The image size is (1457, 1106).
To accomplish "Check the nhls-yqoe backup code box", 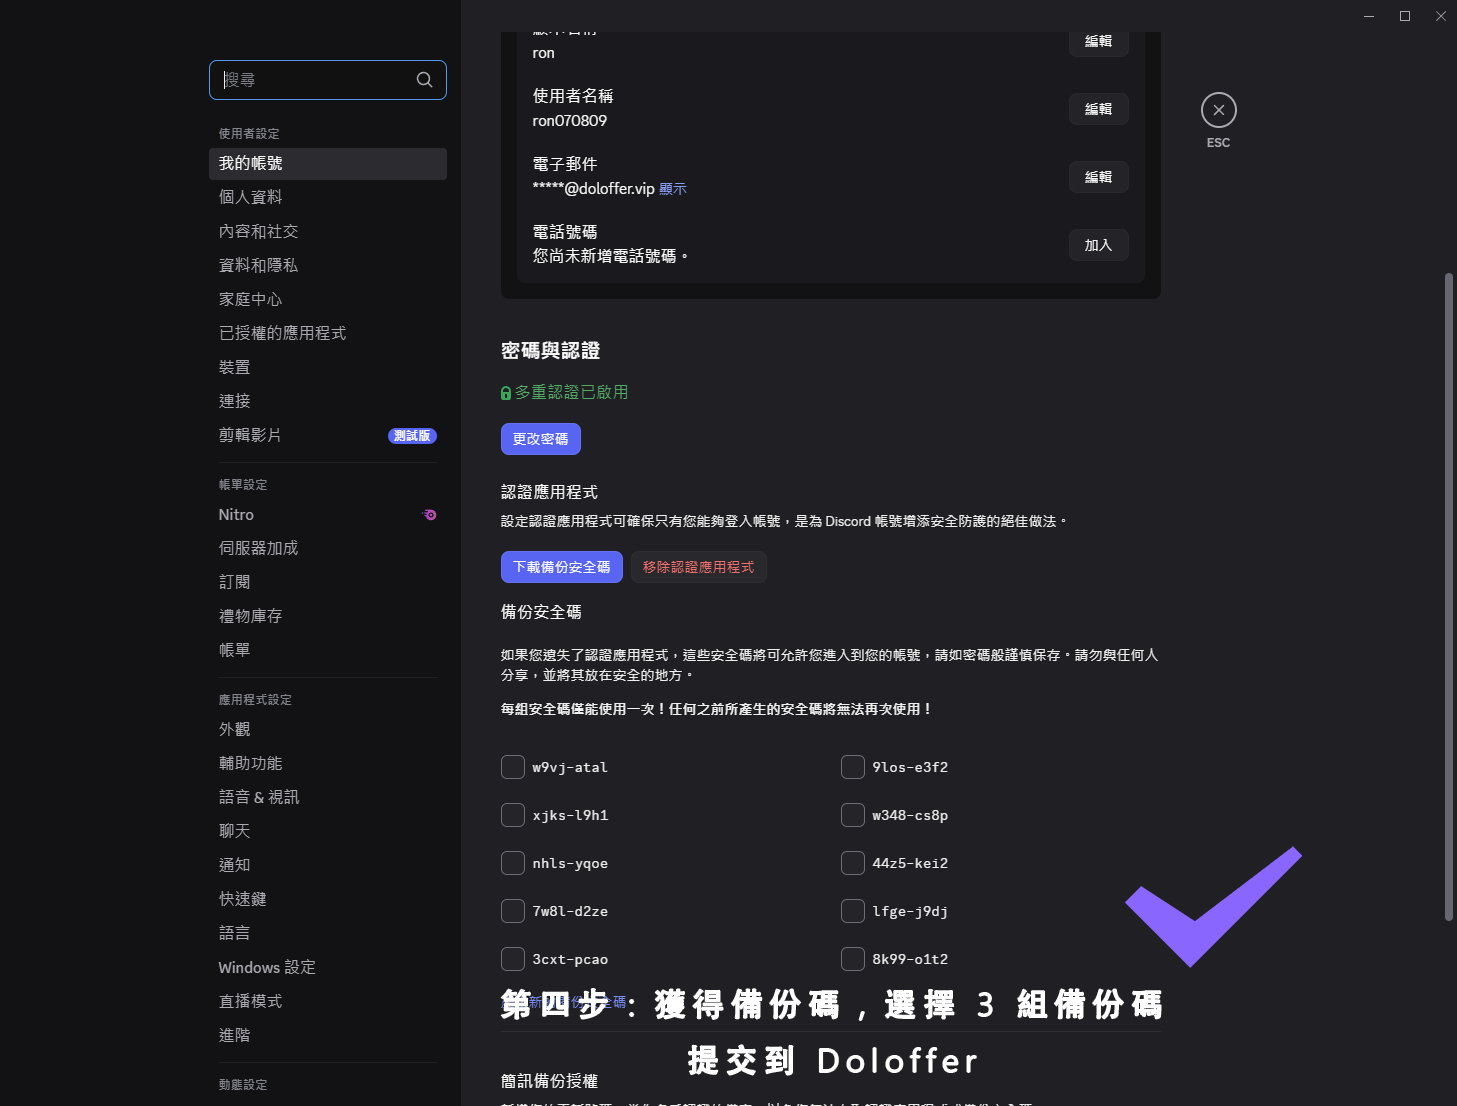I will [513, 863].
